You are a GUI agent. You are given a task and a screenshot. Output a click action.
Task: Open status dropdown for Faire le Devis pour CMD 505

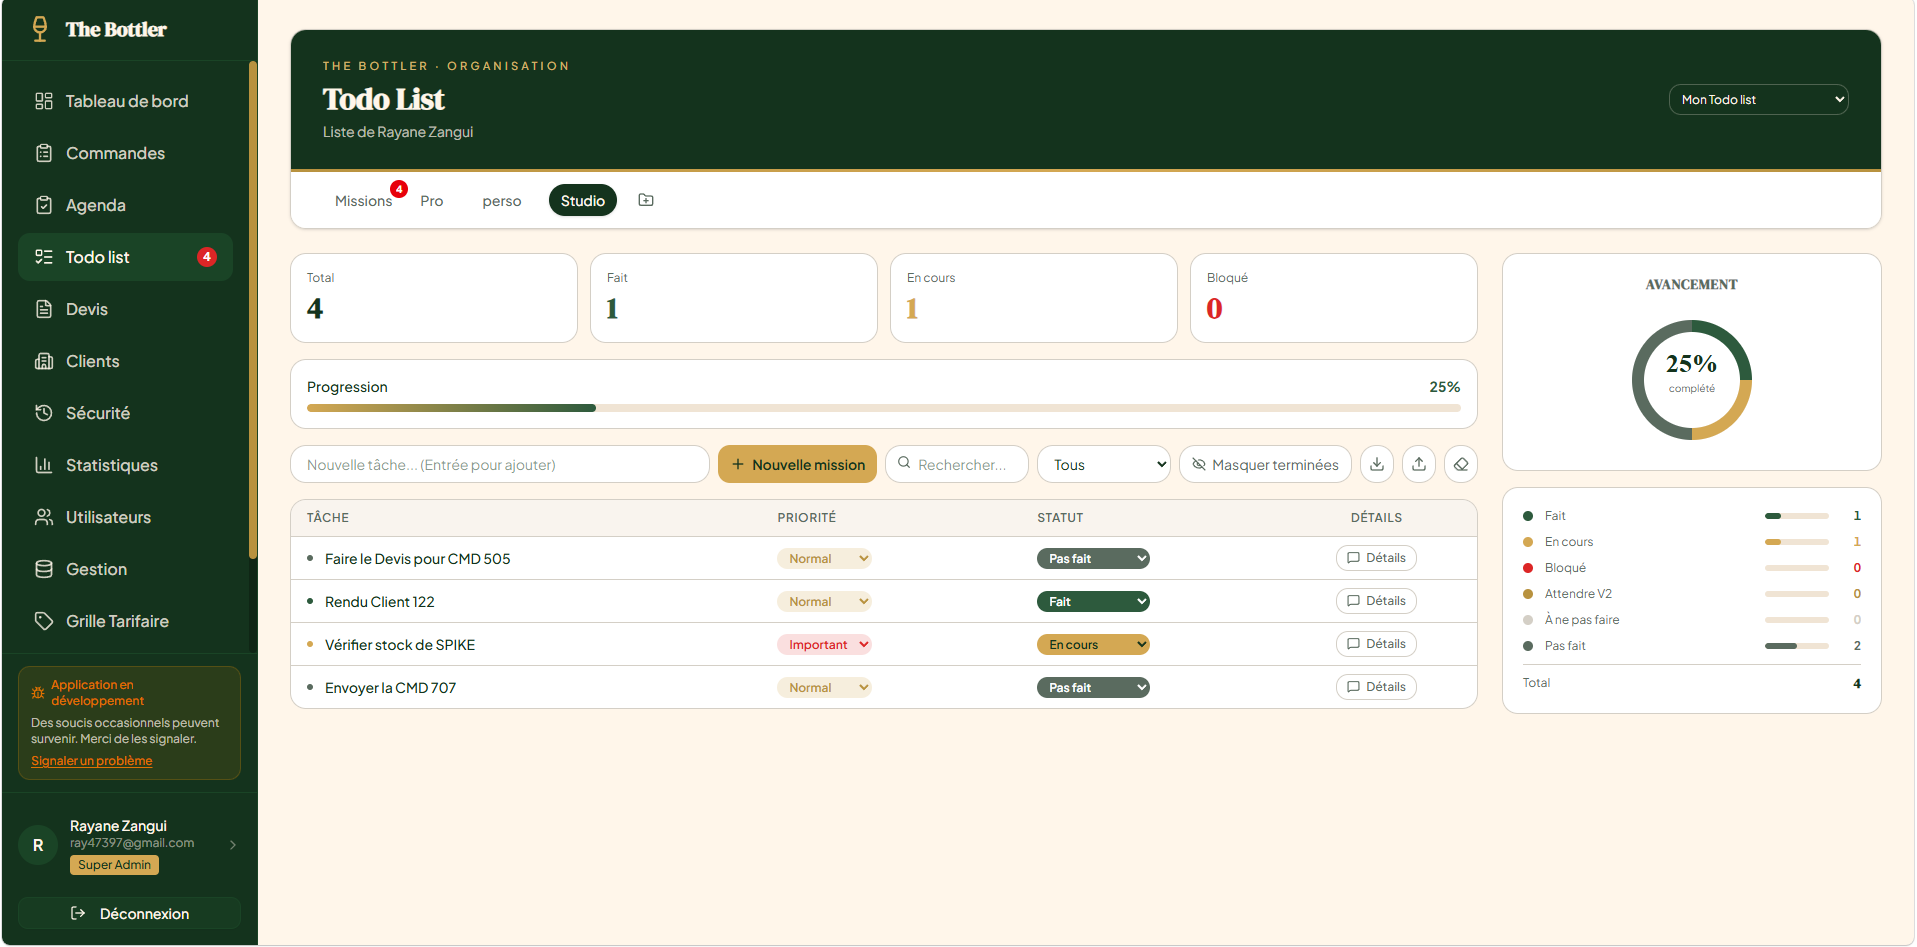coord(1093,559)
